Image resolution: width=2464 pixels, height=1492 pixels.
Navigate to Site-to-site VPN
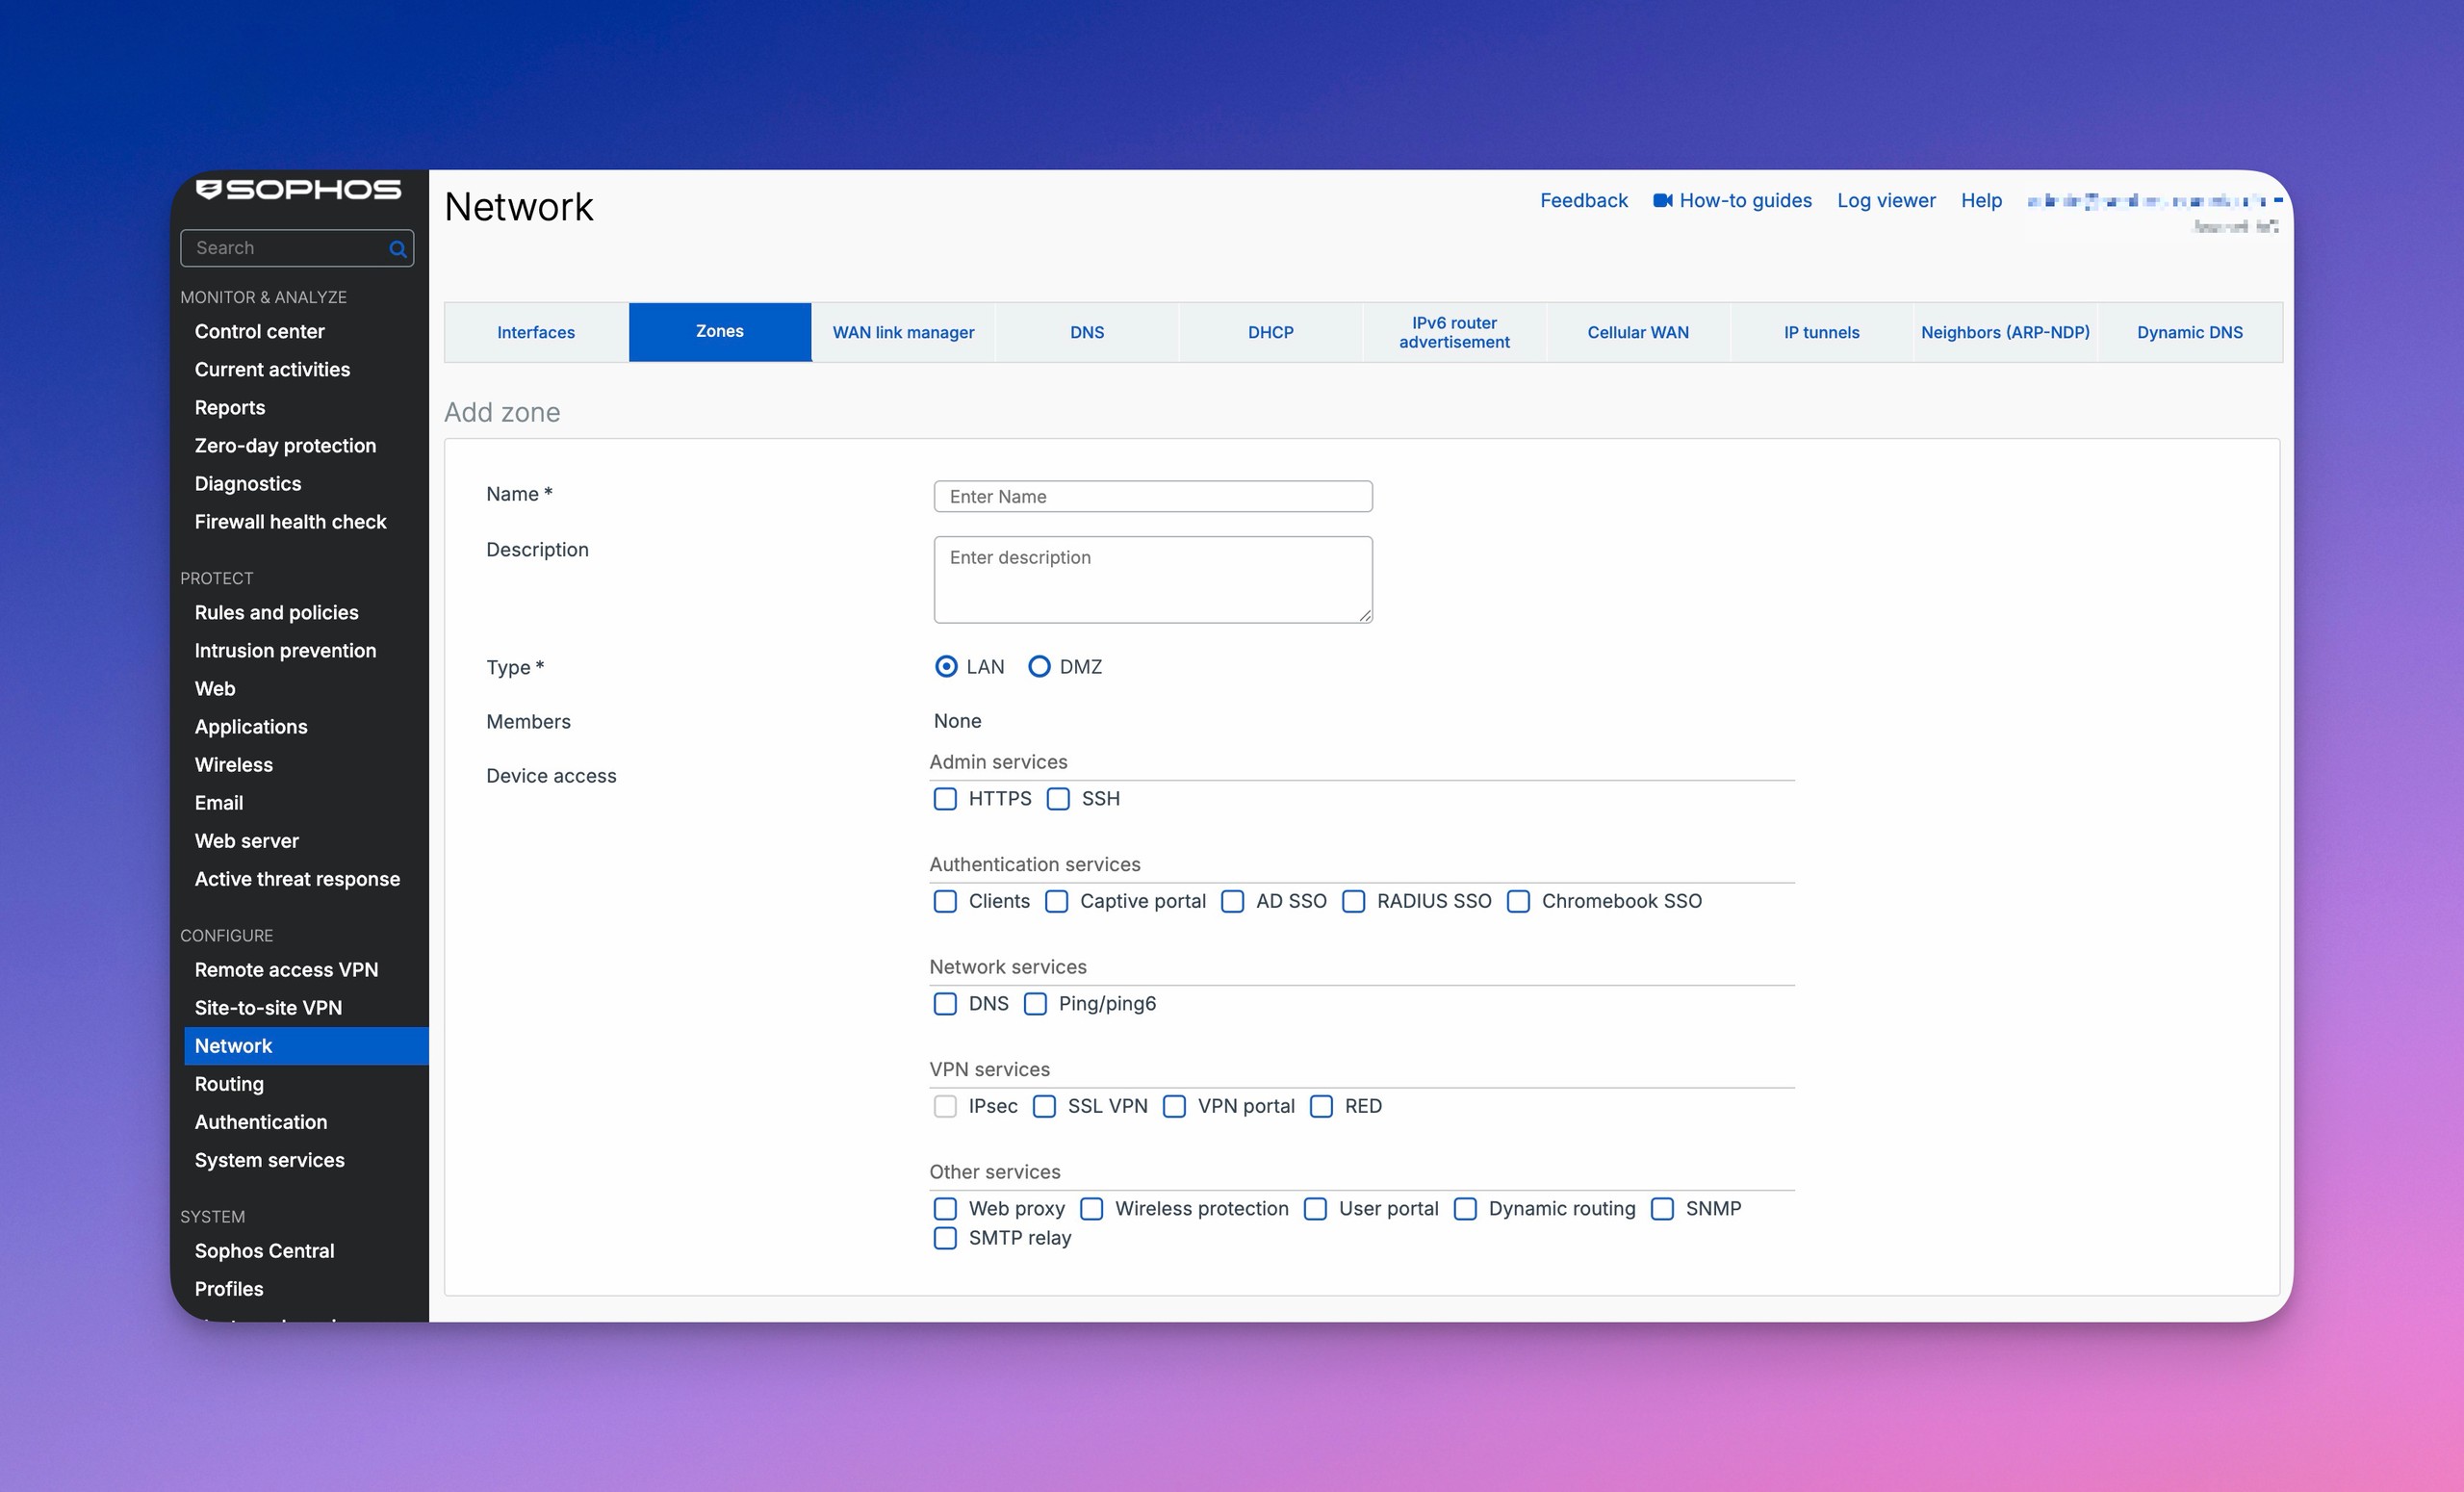coord(268,1008)
